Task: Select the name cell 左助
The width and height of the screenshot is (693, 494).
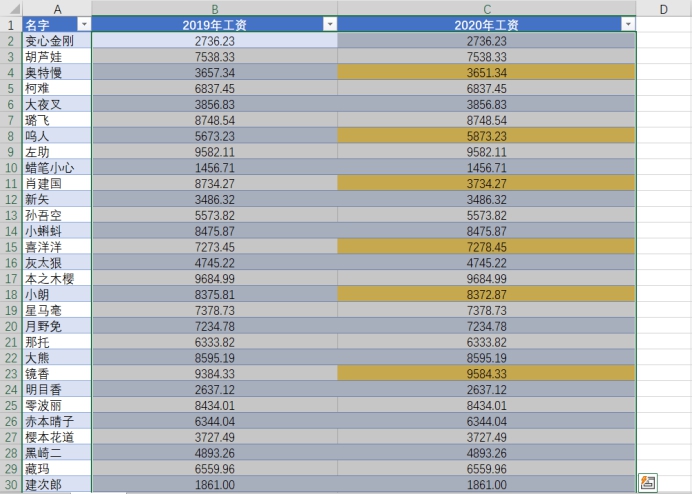Action: [57, 152]
